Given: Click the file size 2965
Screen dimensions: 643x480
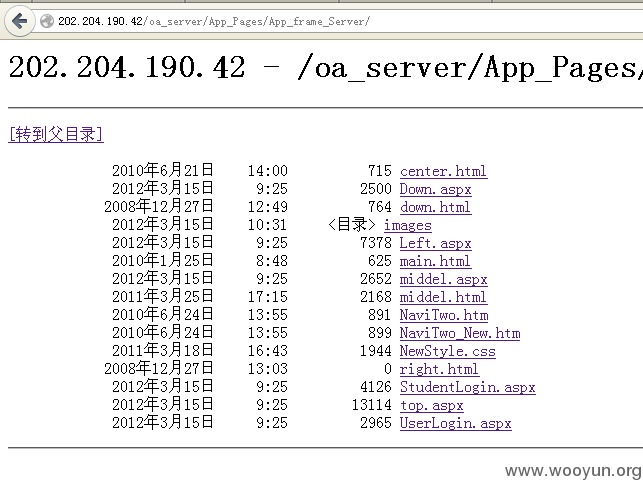Looking at the screenshot, I should click(376, 423).
